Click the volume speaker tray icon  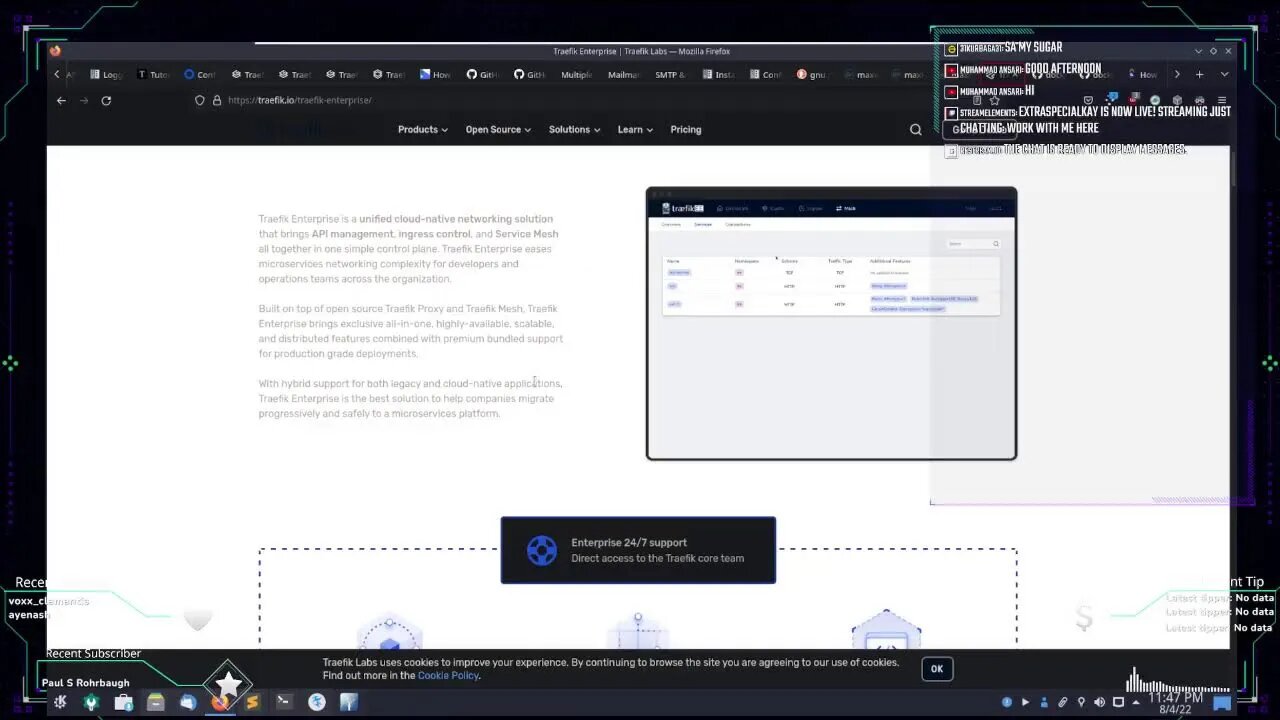(1099, 702)
